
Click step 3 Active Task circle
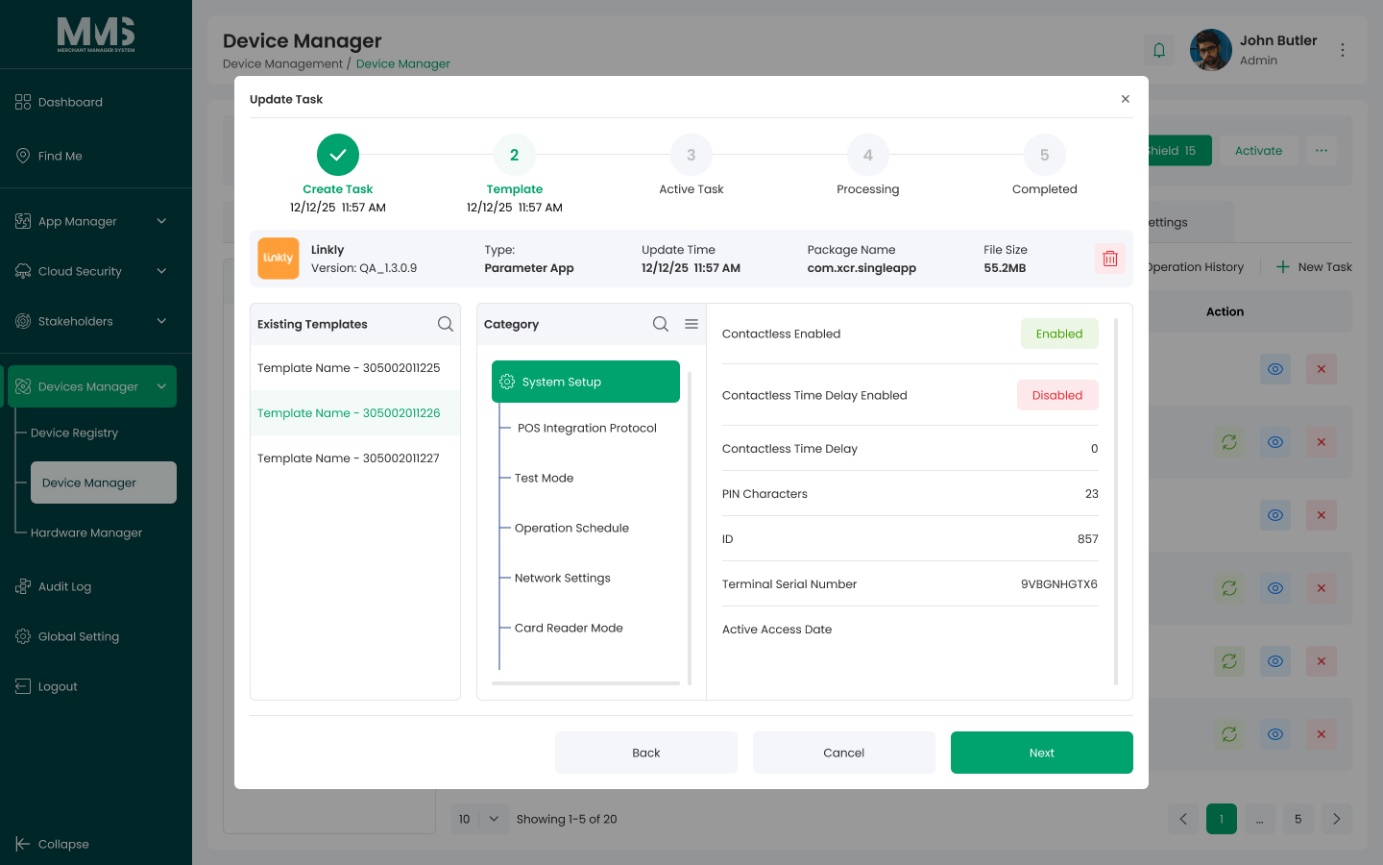tap(691, 155)
